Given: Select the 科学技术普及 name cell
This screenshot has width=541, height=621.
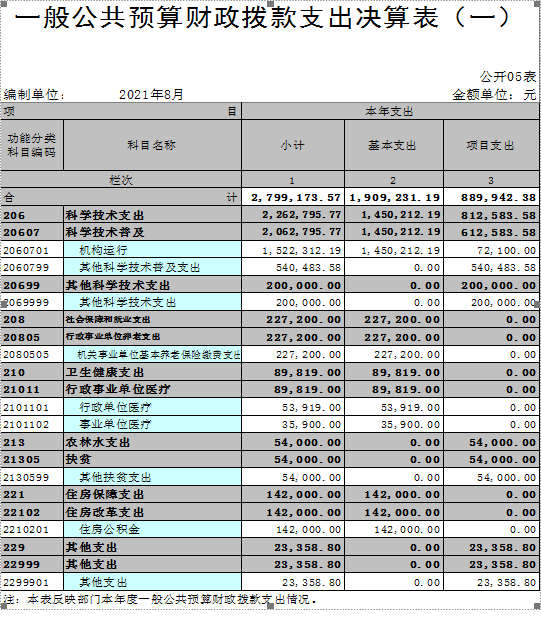Looking at the screenshot, I should point(152,232).
